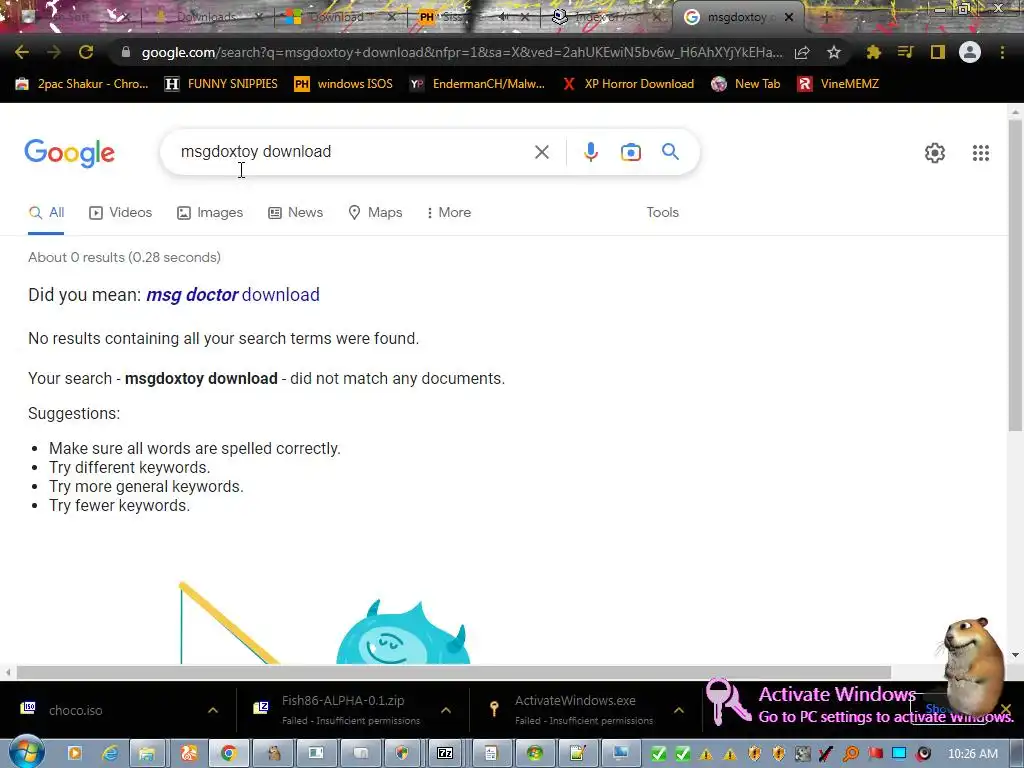The image size is (1024, 768).
Task: Click the Google logo
Action: click(x=69, y=153)
